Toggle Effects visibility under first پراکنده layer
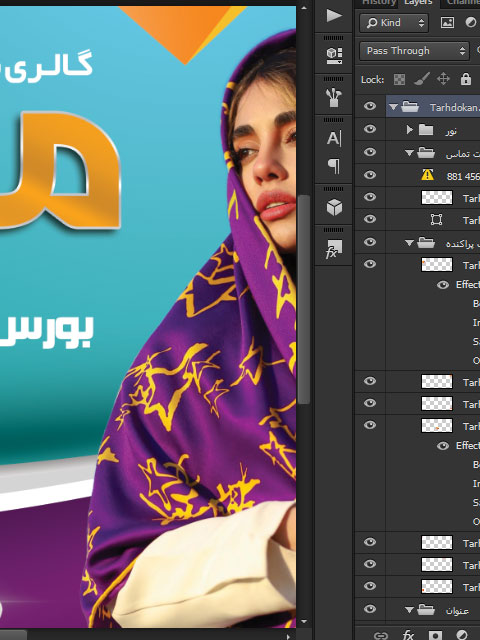This screenshot has width=480, height=640. click(x=442, y=285)
